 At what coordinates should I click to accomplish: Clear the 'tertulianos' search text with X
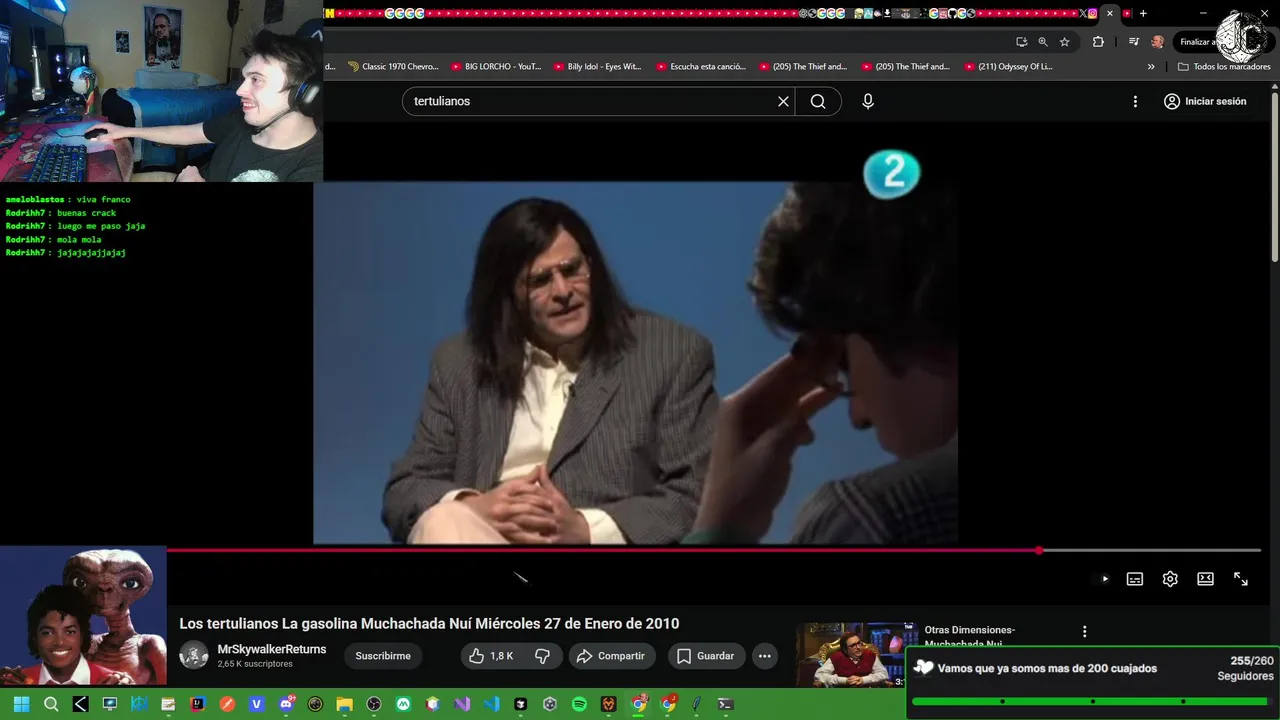pos(783,101)
